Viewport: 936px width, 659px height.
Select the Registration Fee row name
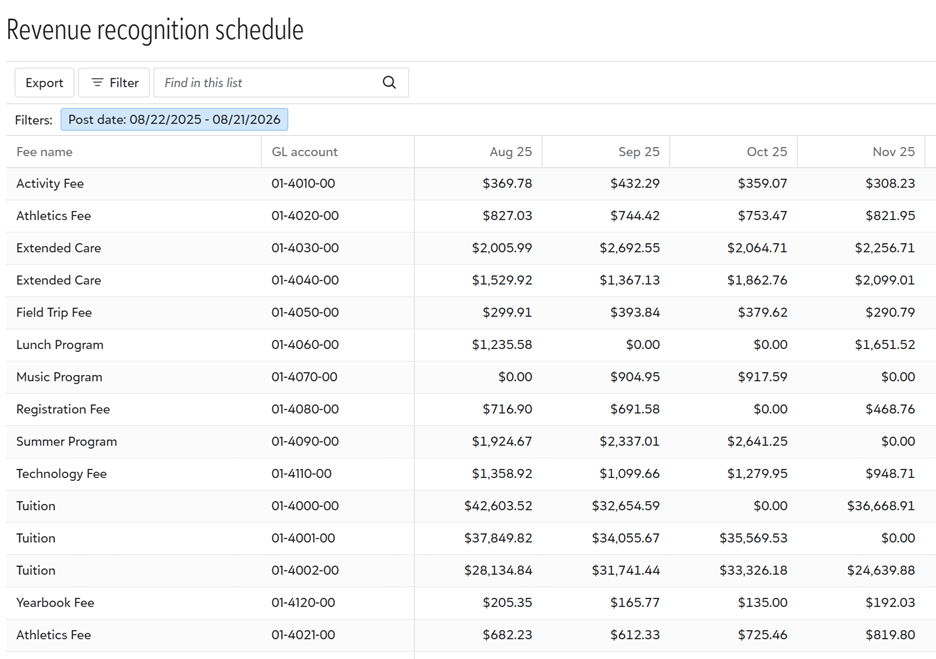pos(63,409)
